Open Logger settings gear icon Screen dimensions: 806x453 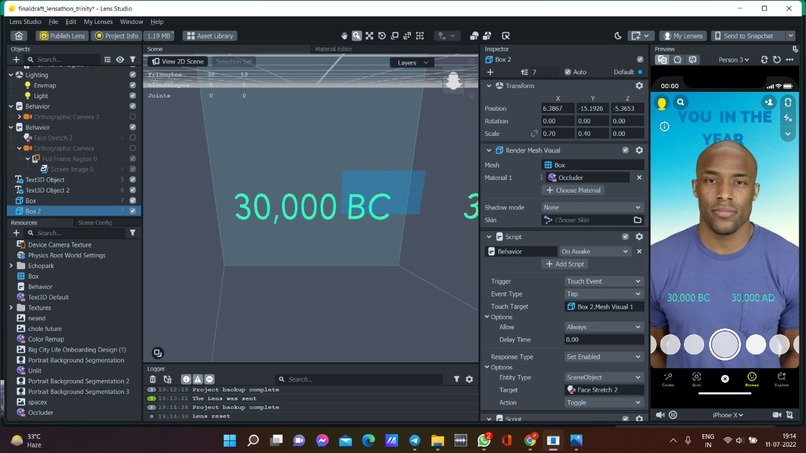tap(469, 379)
